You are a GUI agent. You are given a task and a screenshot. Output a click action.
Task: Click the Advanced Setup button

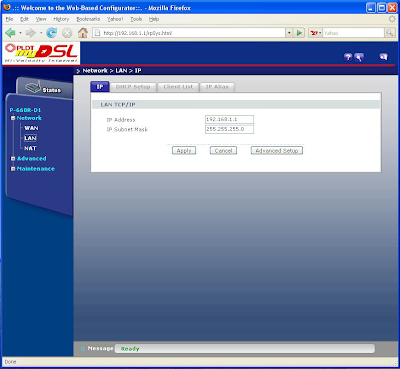(277, 151)
